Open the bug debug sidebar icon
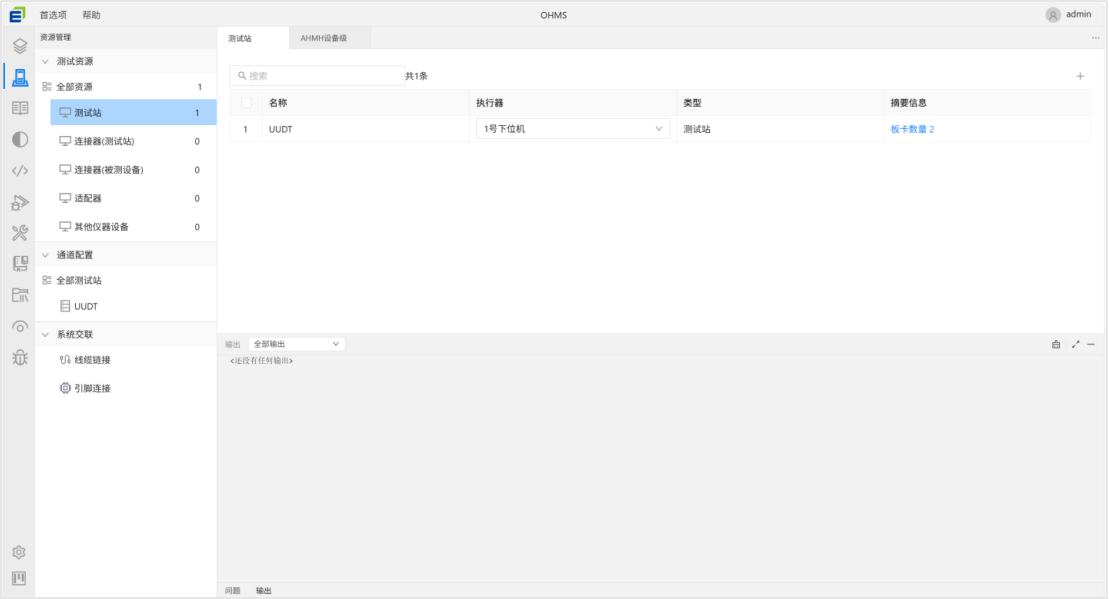 click(20, 357)
